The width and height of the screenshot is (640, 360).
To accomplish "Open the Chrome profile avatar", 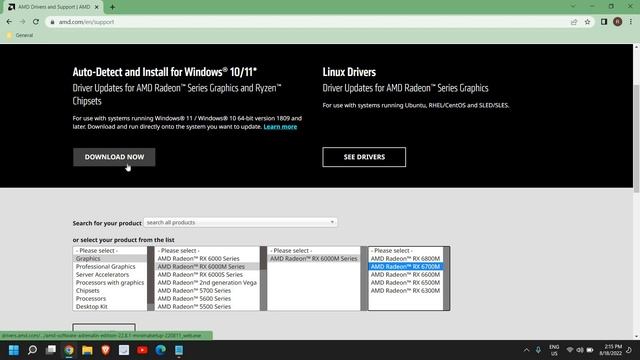I will coord(618,22).
